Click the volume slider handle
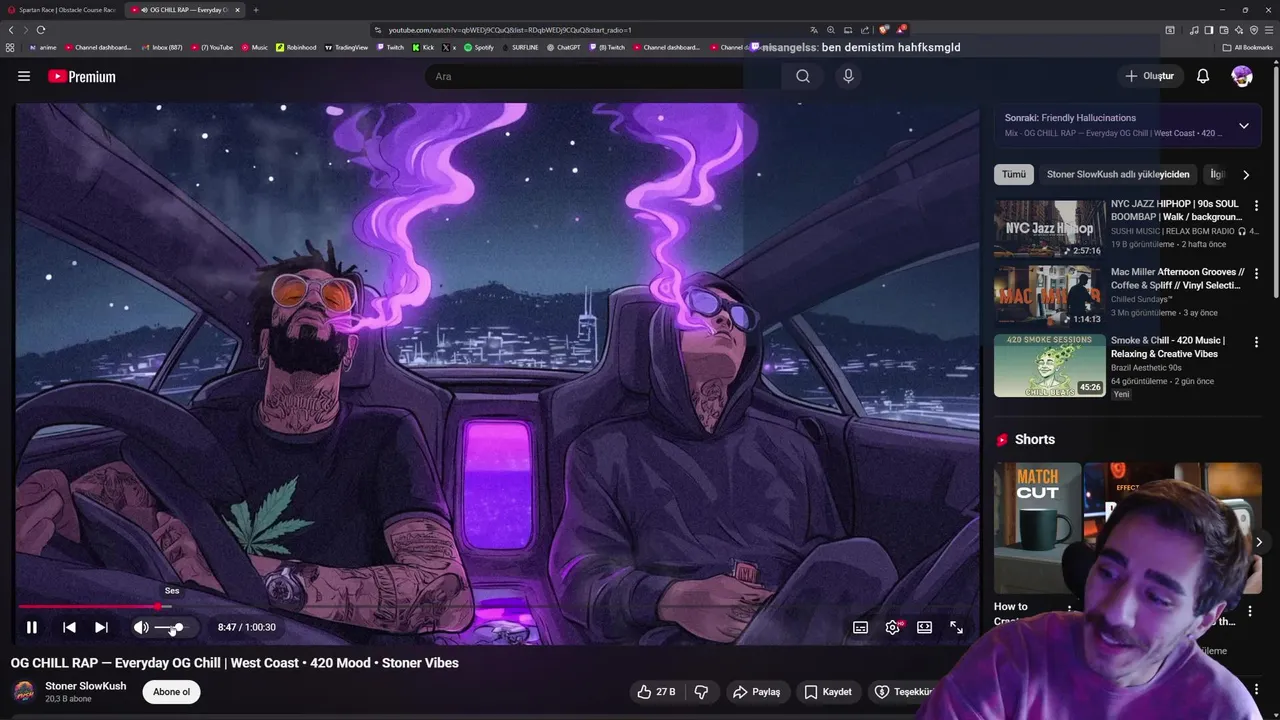 [x=178, y=627]
